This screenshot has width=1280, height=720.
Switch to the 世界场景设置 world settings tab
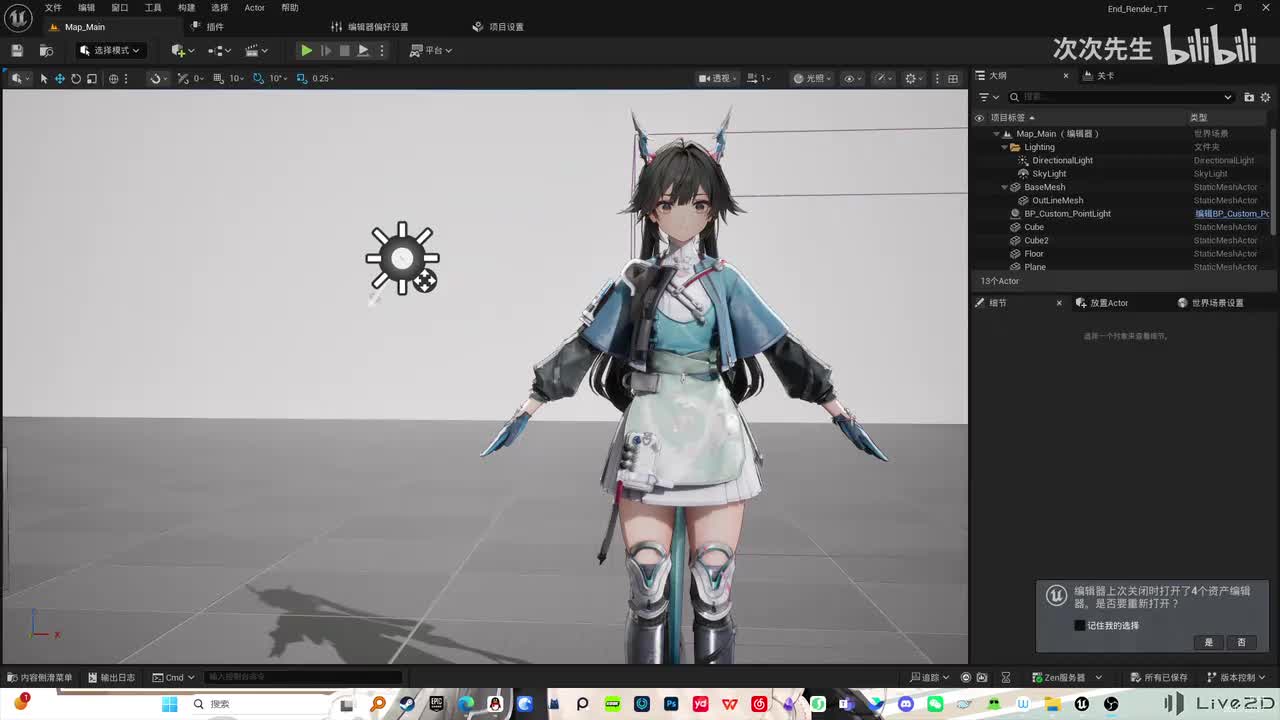(x=1211, y=303)
